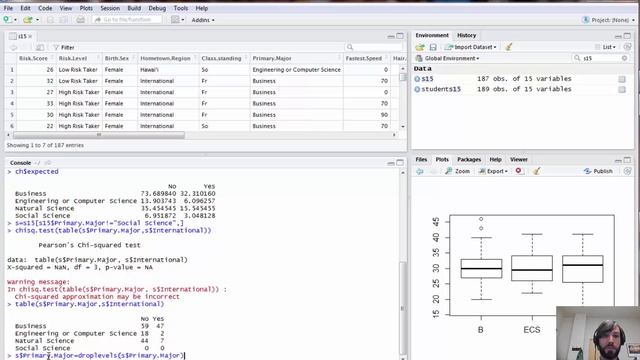Open the Help tab in lower right pane
The image size is (640, 360).
coord(495,160)
